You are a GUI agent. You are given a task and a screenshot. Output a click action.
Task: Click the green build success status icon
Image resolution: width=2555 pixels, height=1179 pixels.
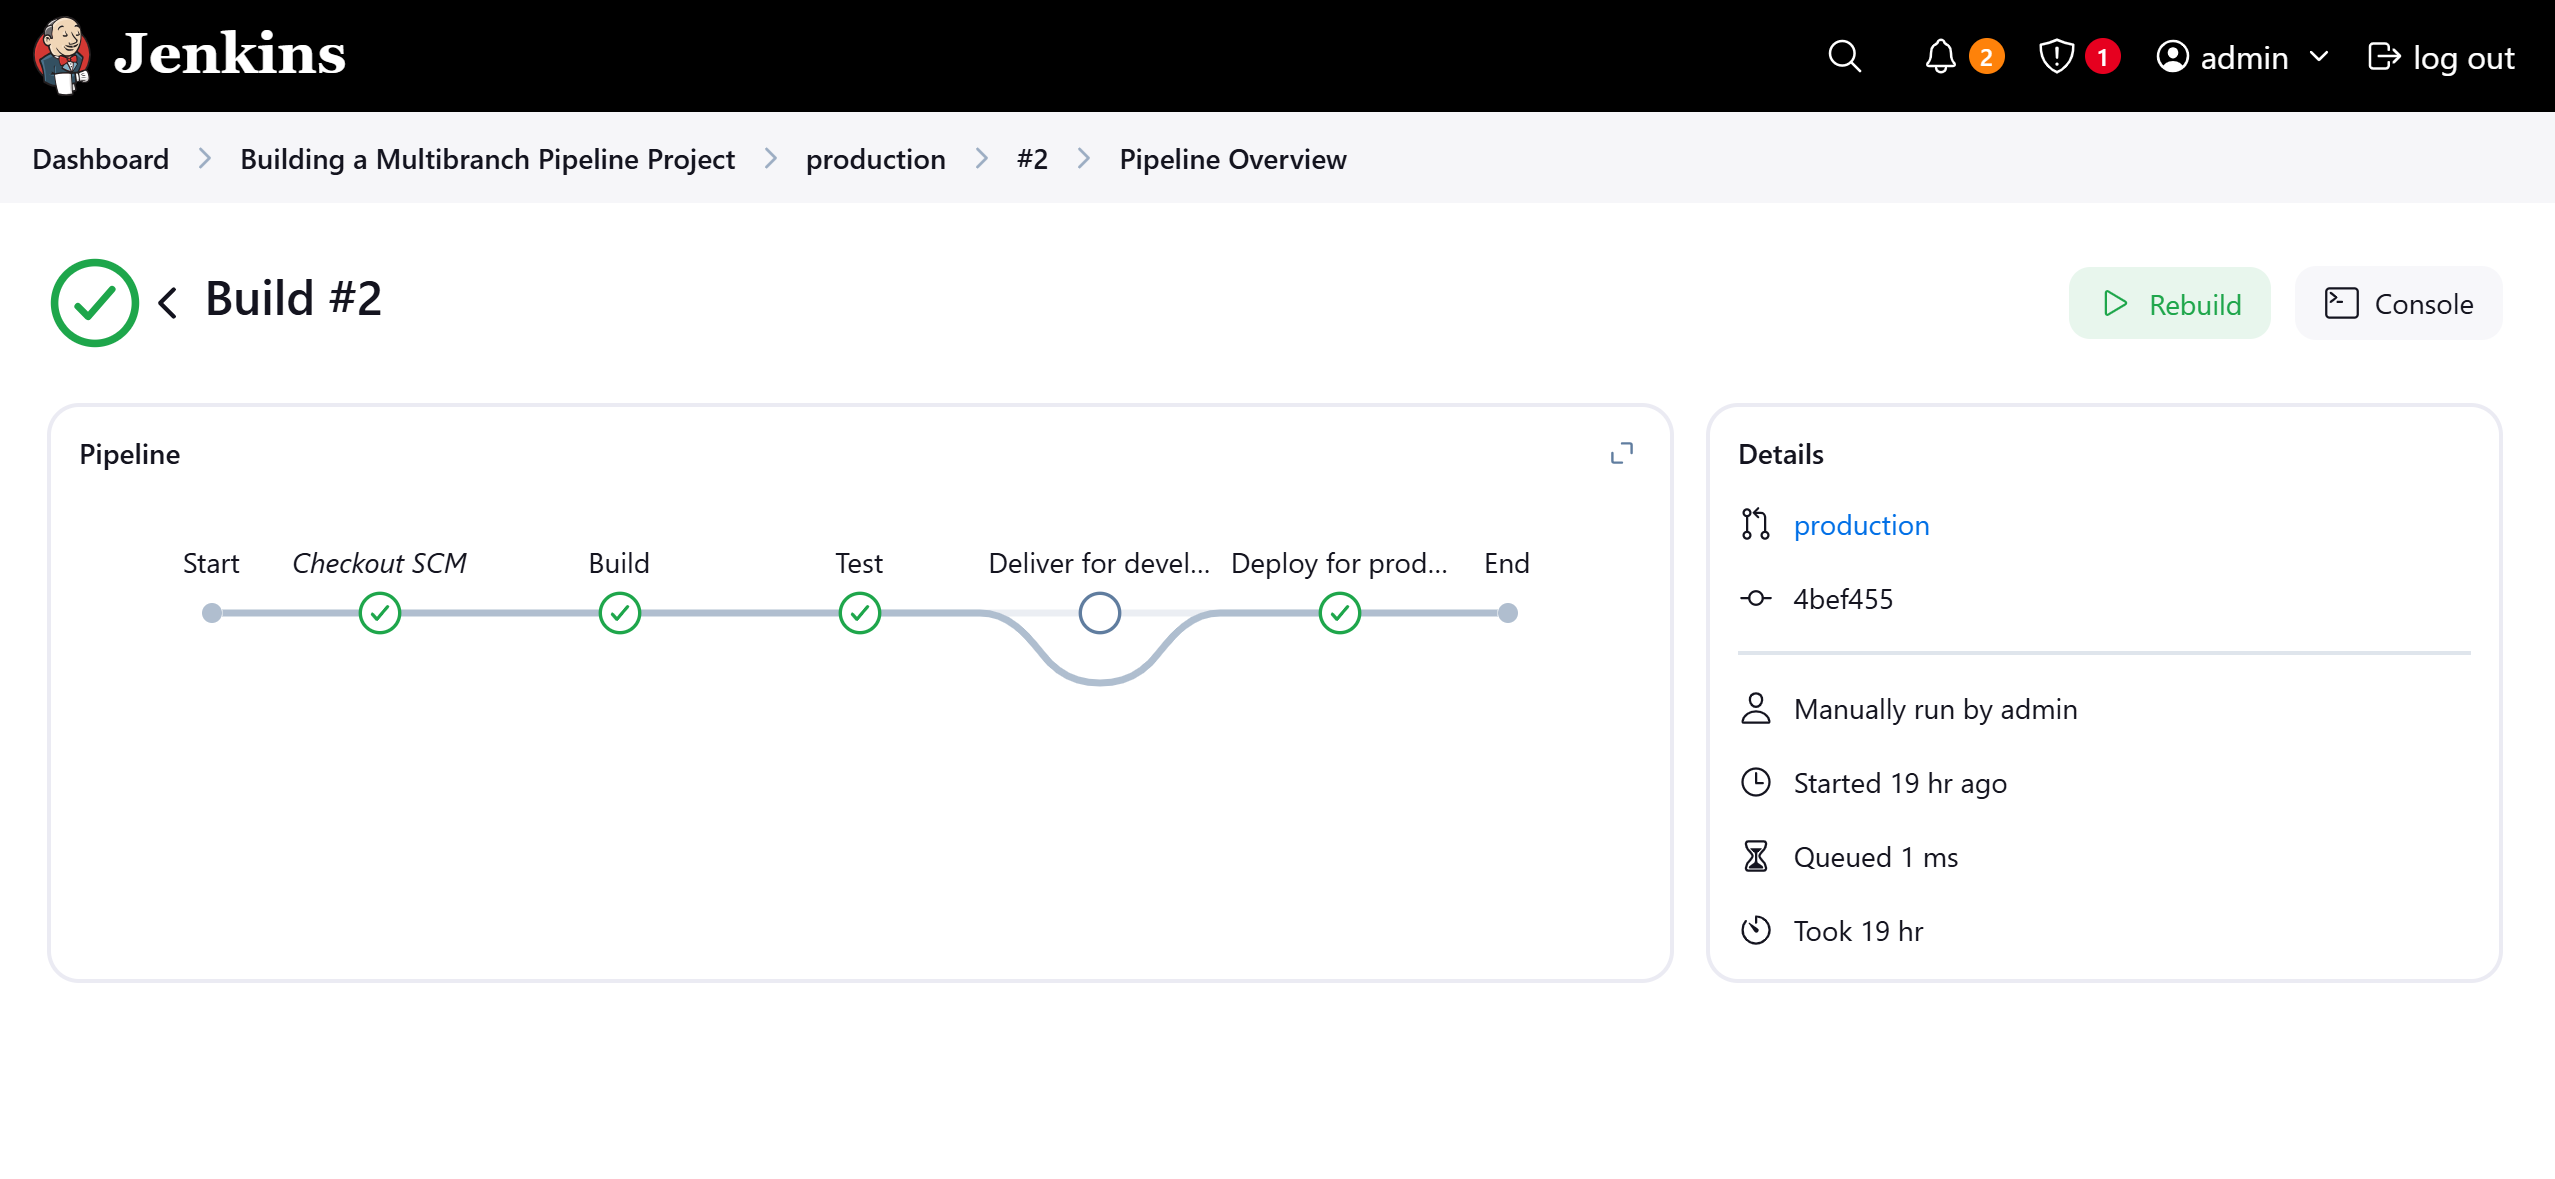click(94, 302)
